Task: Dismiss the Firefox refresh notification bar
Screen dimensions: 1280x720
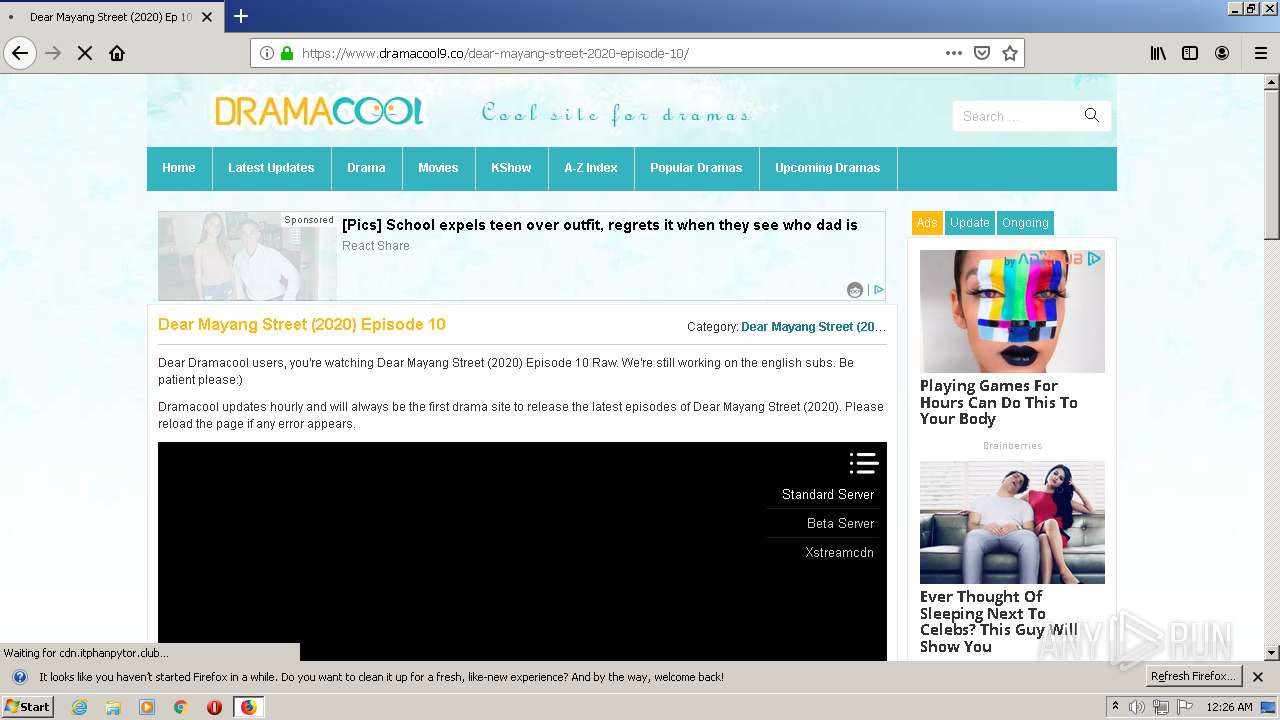Action: point(1258,677)
